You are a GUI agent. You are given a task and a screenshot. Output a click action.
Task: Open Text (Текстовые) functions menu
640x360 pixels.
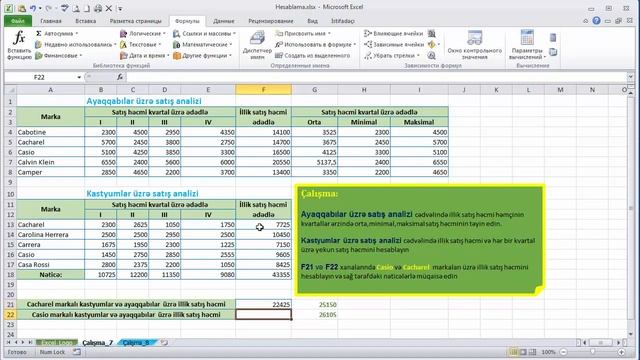[x=141, y=44]
